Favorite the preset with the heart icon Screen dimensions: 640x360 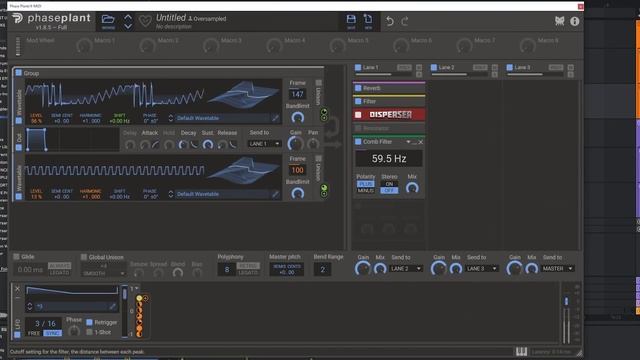(145, 21)
